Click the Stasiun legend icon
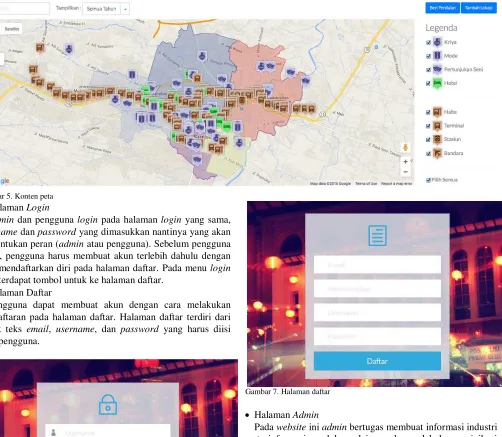 437,139
